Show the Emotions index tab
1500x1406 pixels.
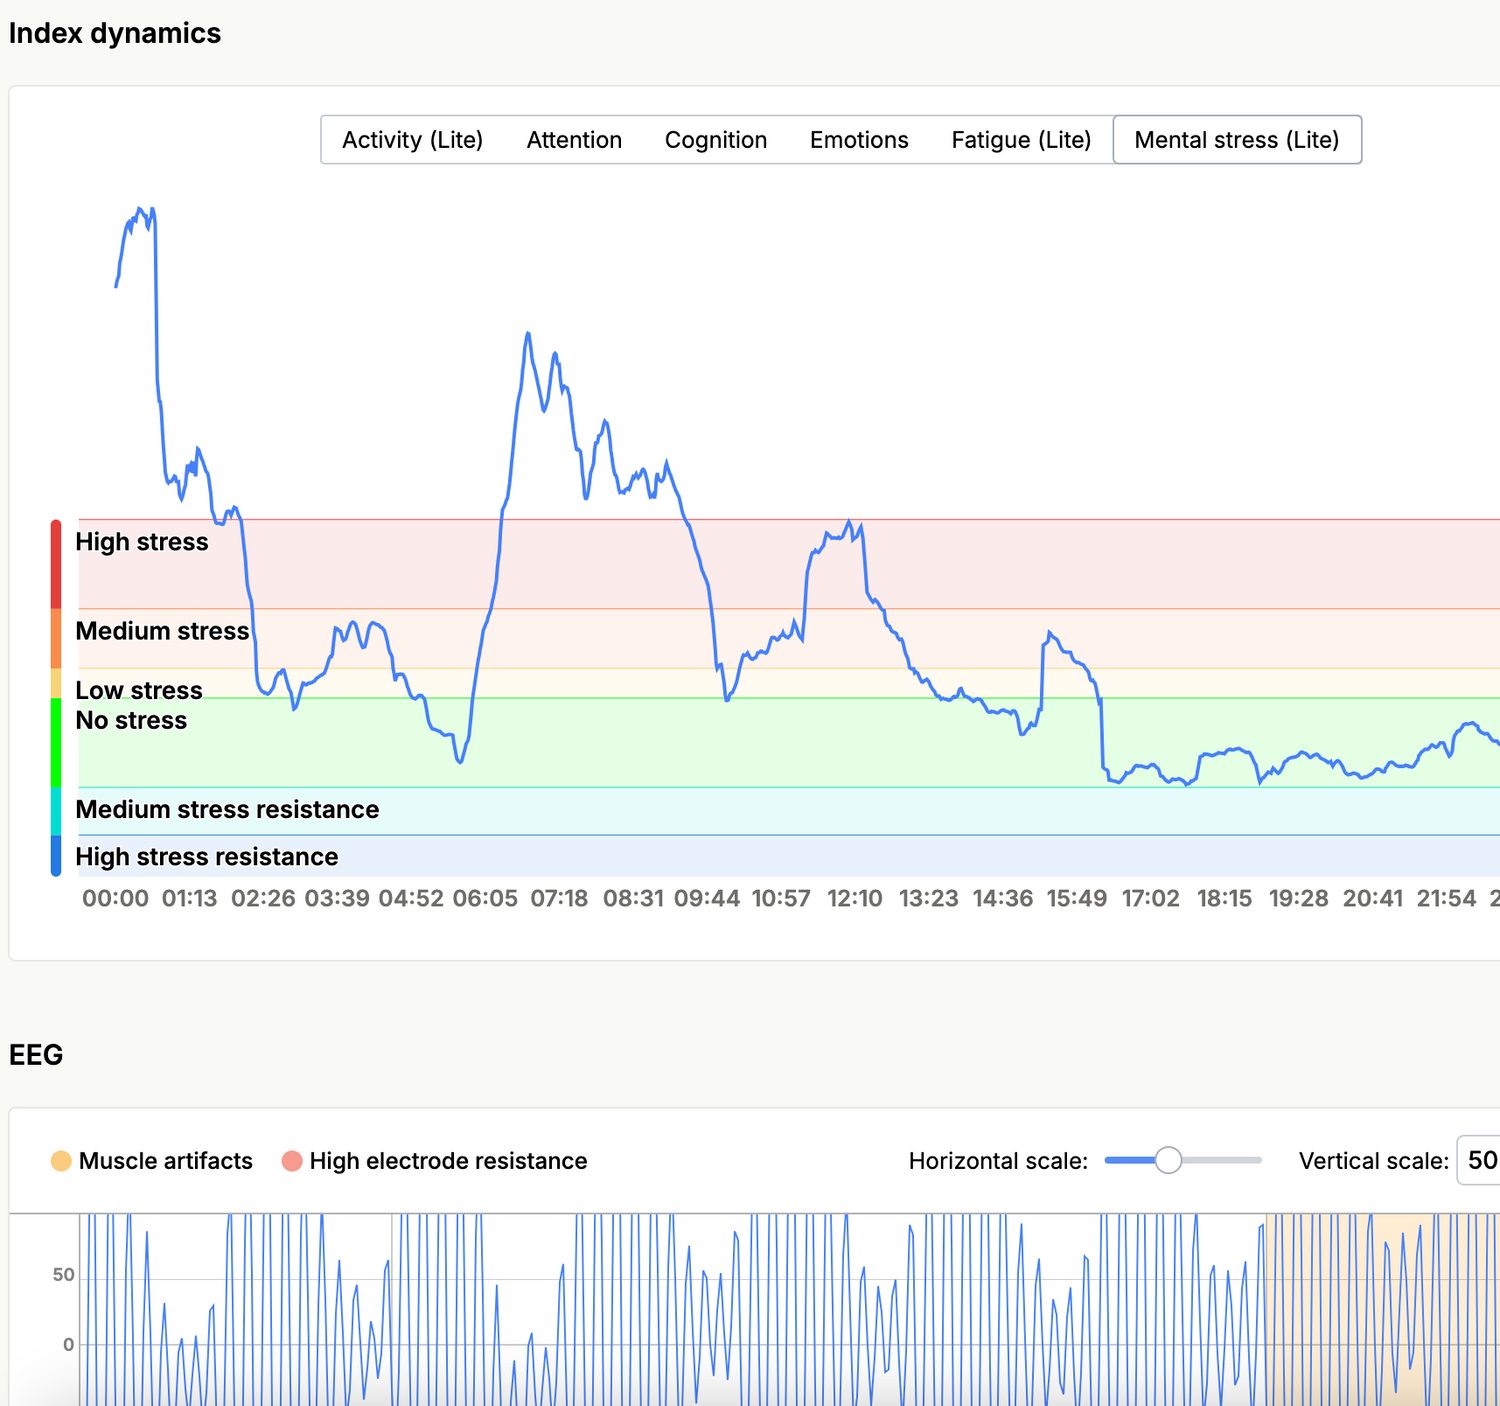[x=859, y=140]
